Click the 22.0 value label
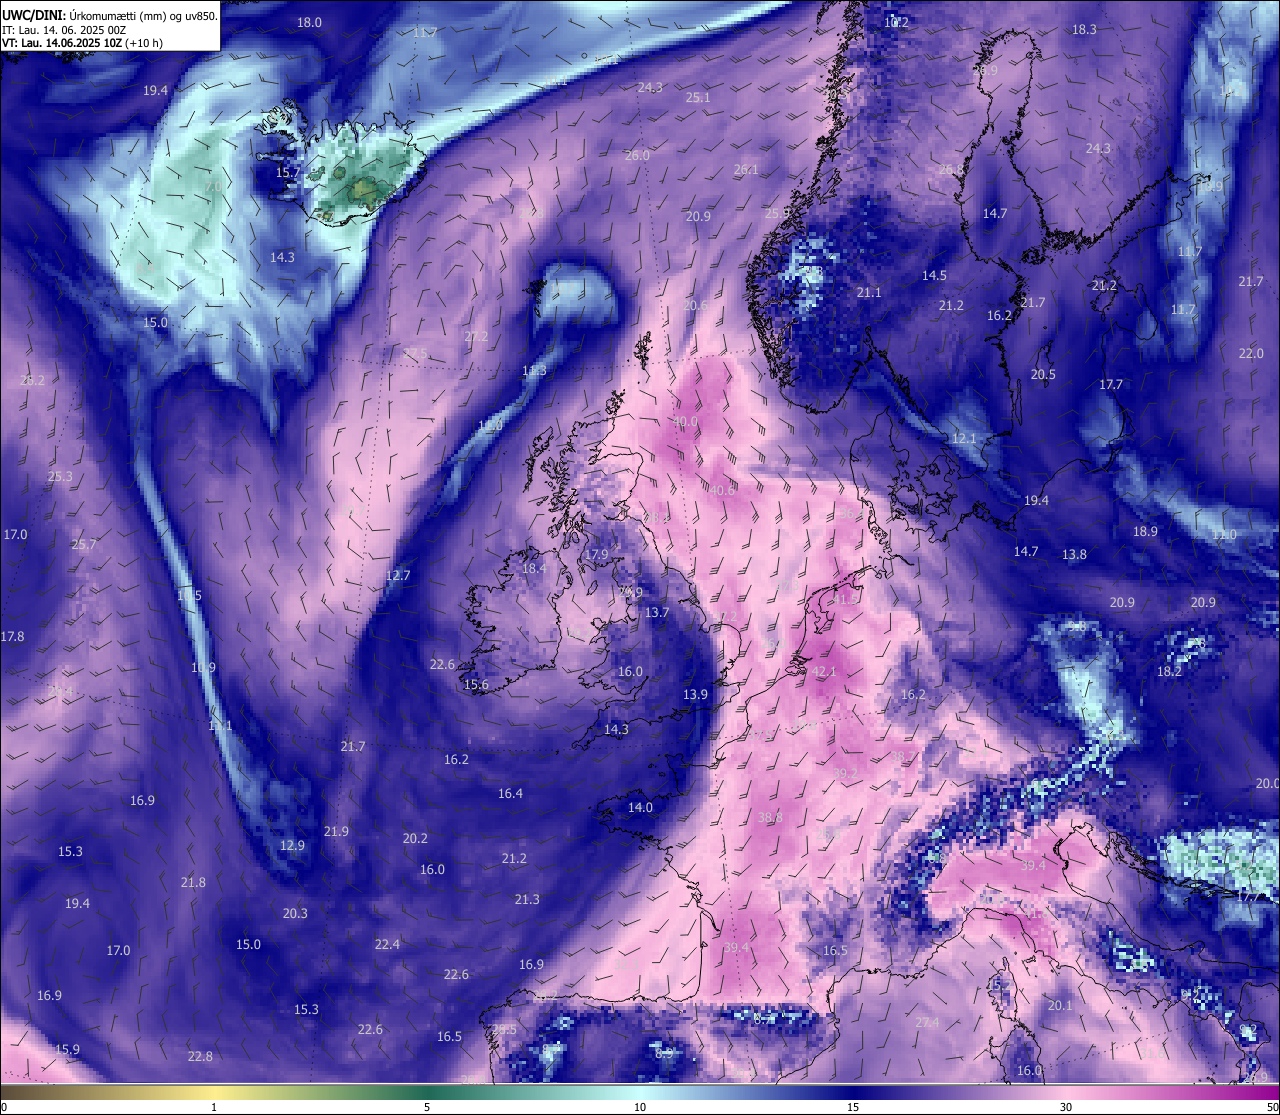The width and height of the screenshot is (1280, 1115). point(1251,353)
